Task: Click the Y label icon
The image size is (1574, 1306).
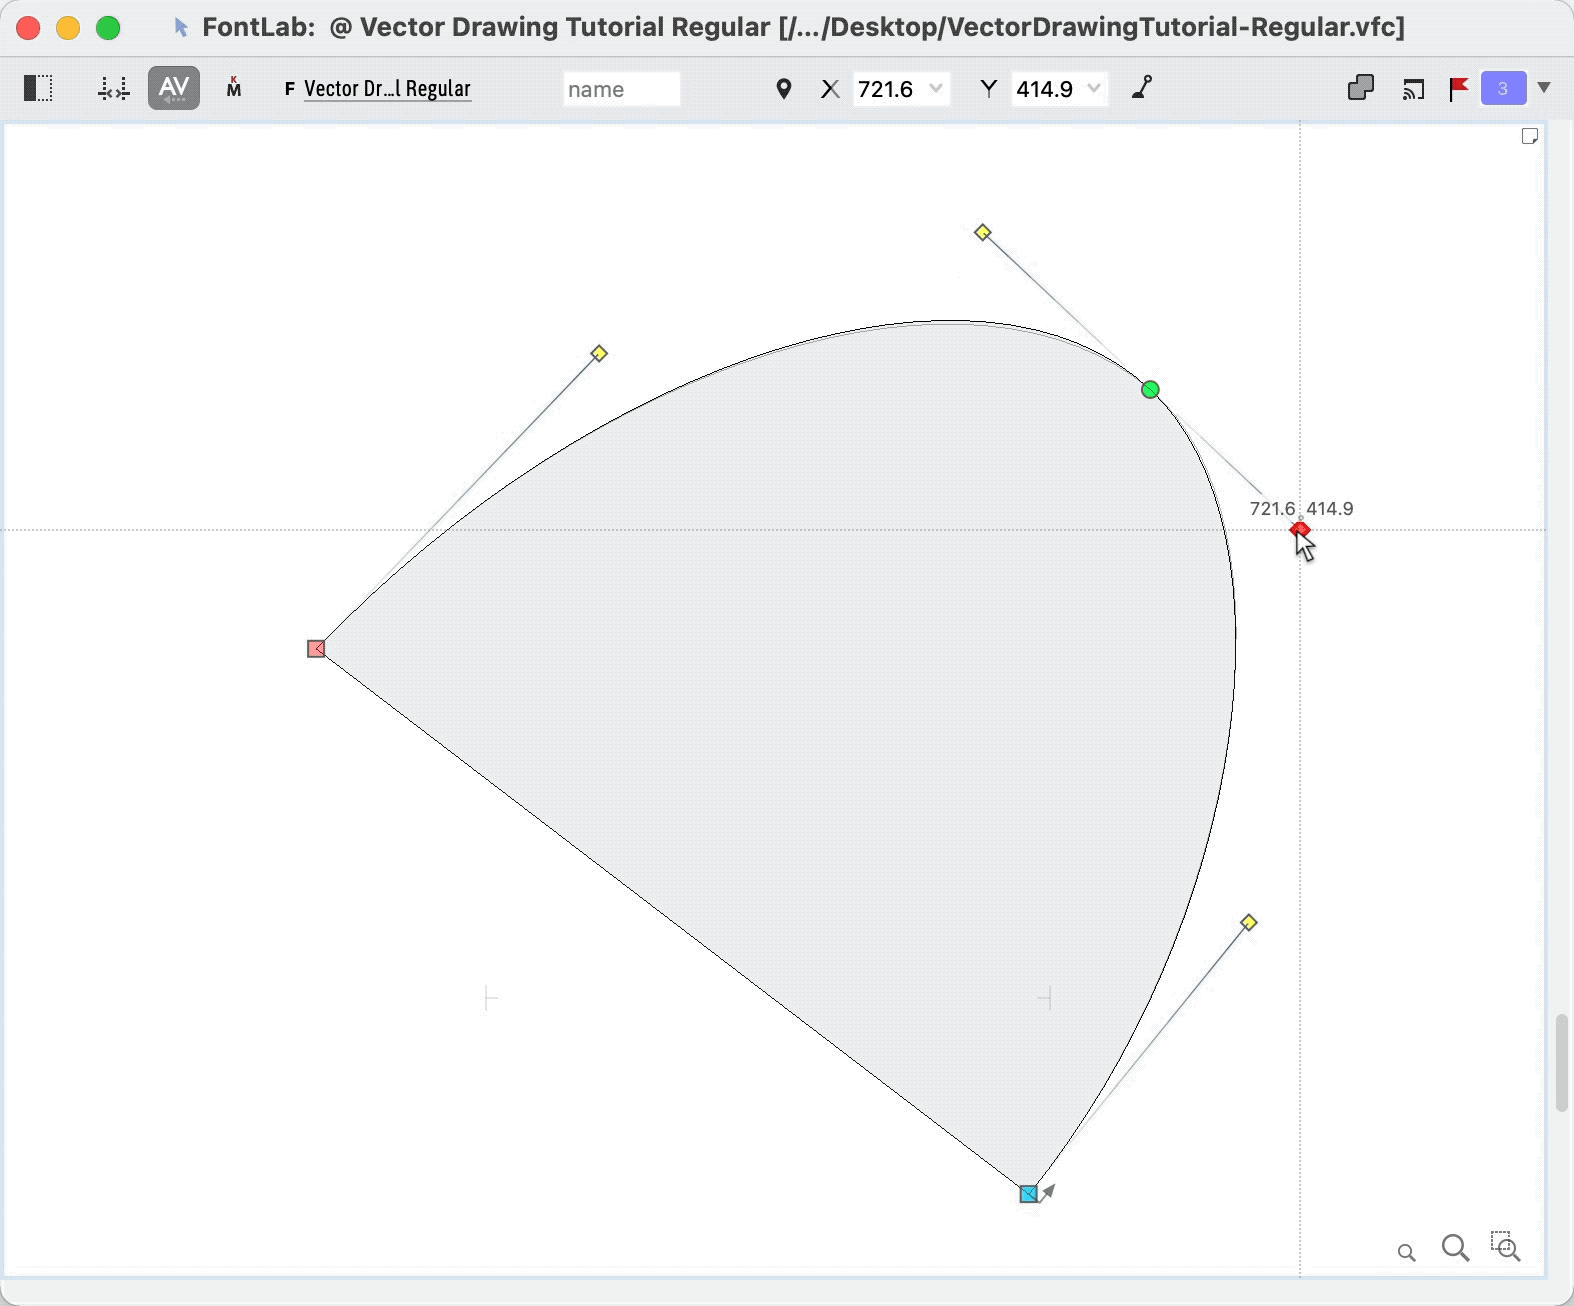Action: (989, 89)
